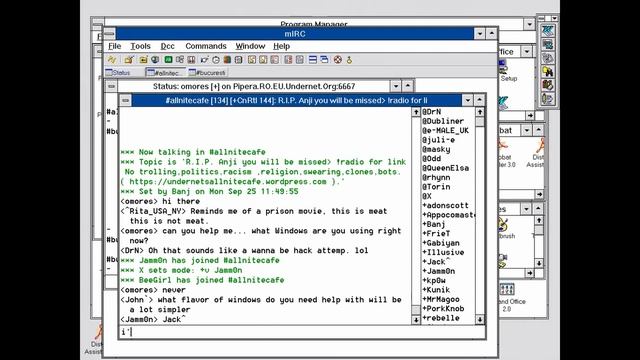The height and width of the screenshot is (360, 640).
Task: Select @DrN in the nickname list
Action: click(x=431, y=112)
